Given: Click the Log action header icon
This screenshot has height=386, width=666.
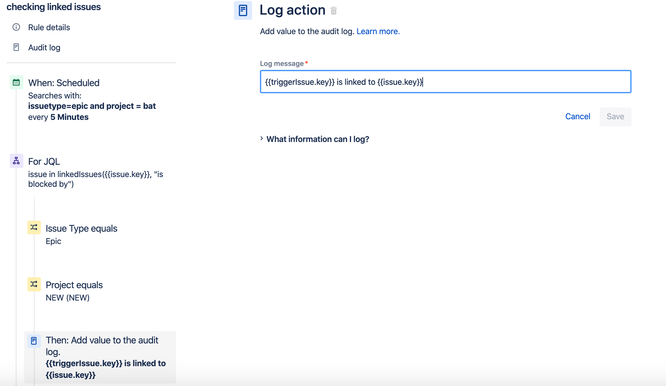Looking at the screenshot, I should 243,11.
